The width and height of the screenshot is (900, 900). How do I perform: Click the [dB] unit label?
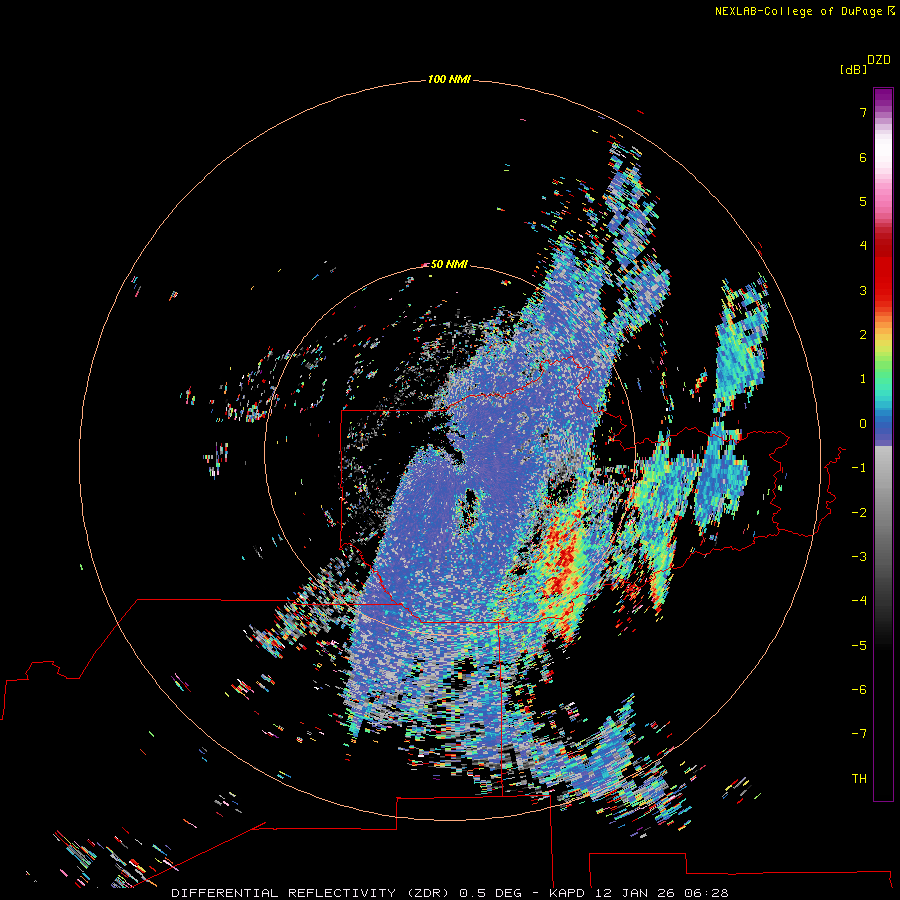tap(853, 70)
